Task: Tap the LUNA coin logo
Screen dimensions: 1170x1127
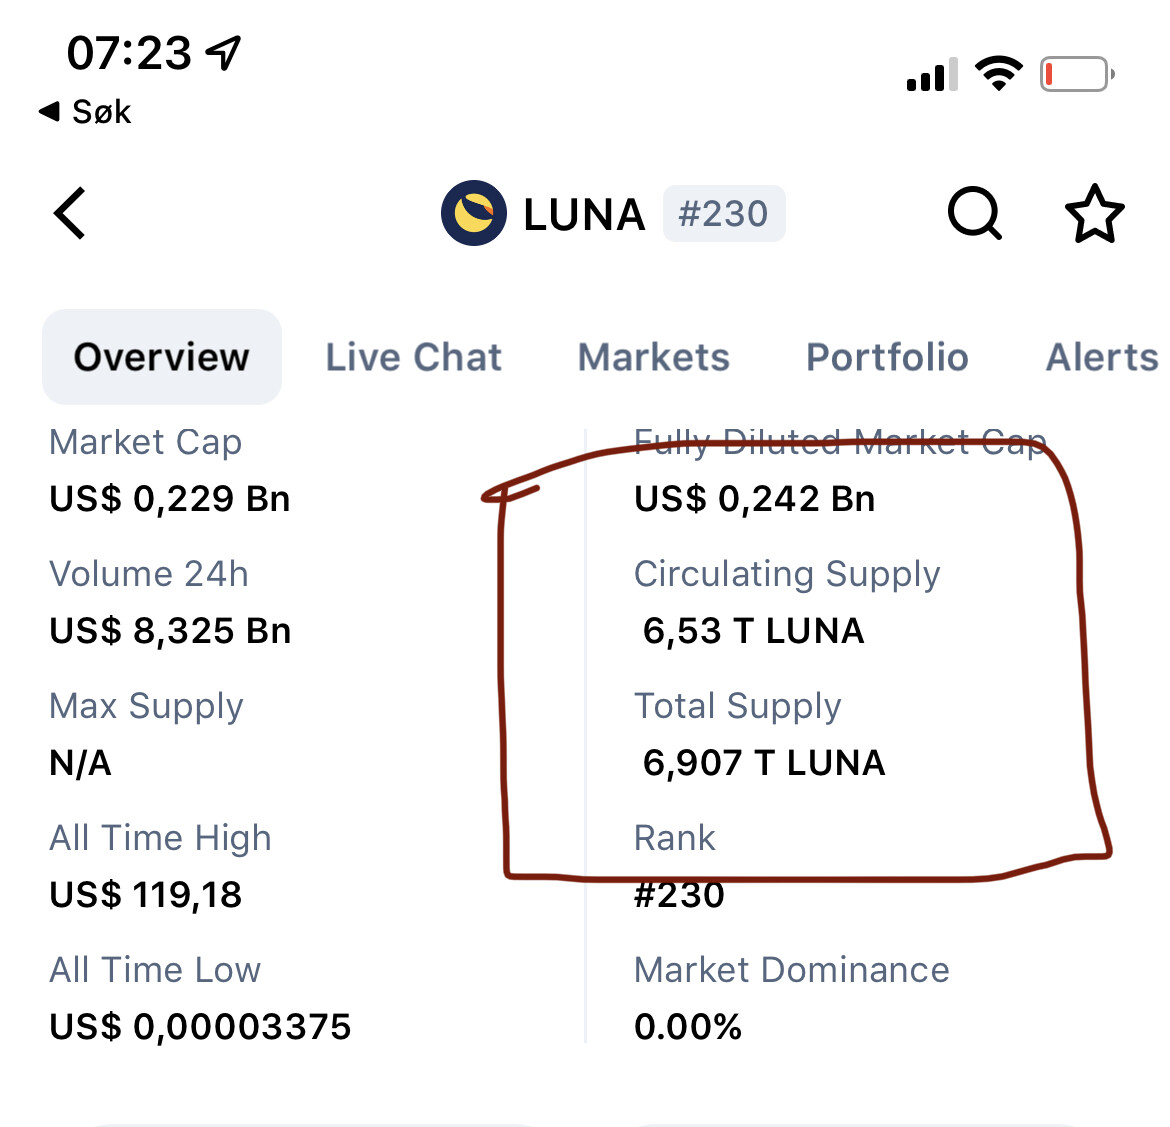Action: (x=474, y=213)
